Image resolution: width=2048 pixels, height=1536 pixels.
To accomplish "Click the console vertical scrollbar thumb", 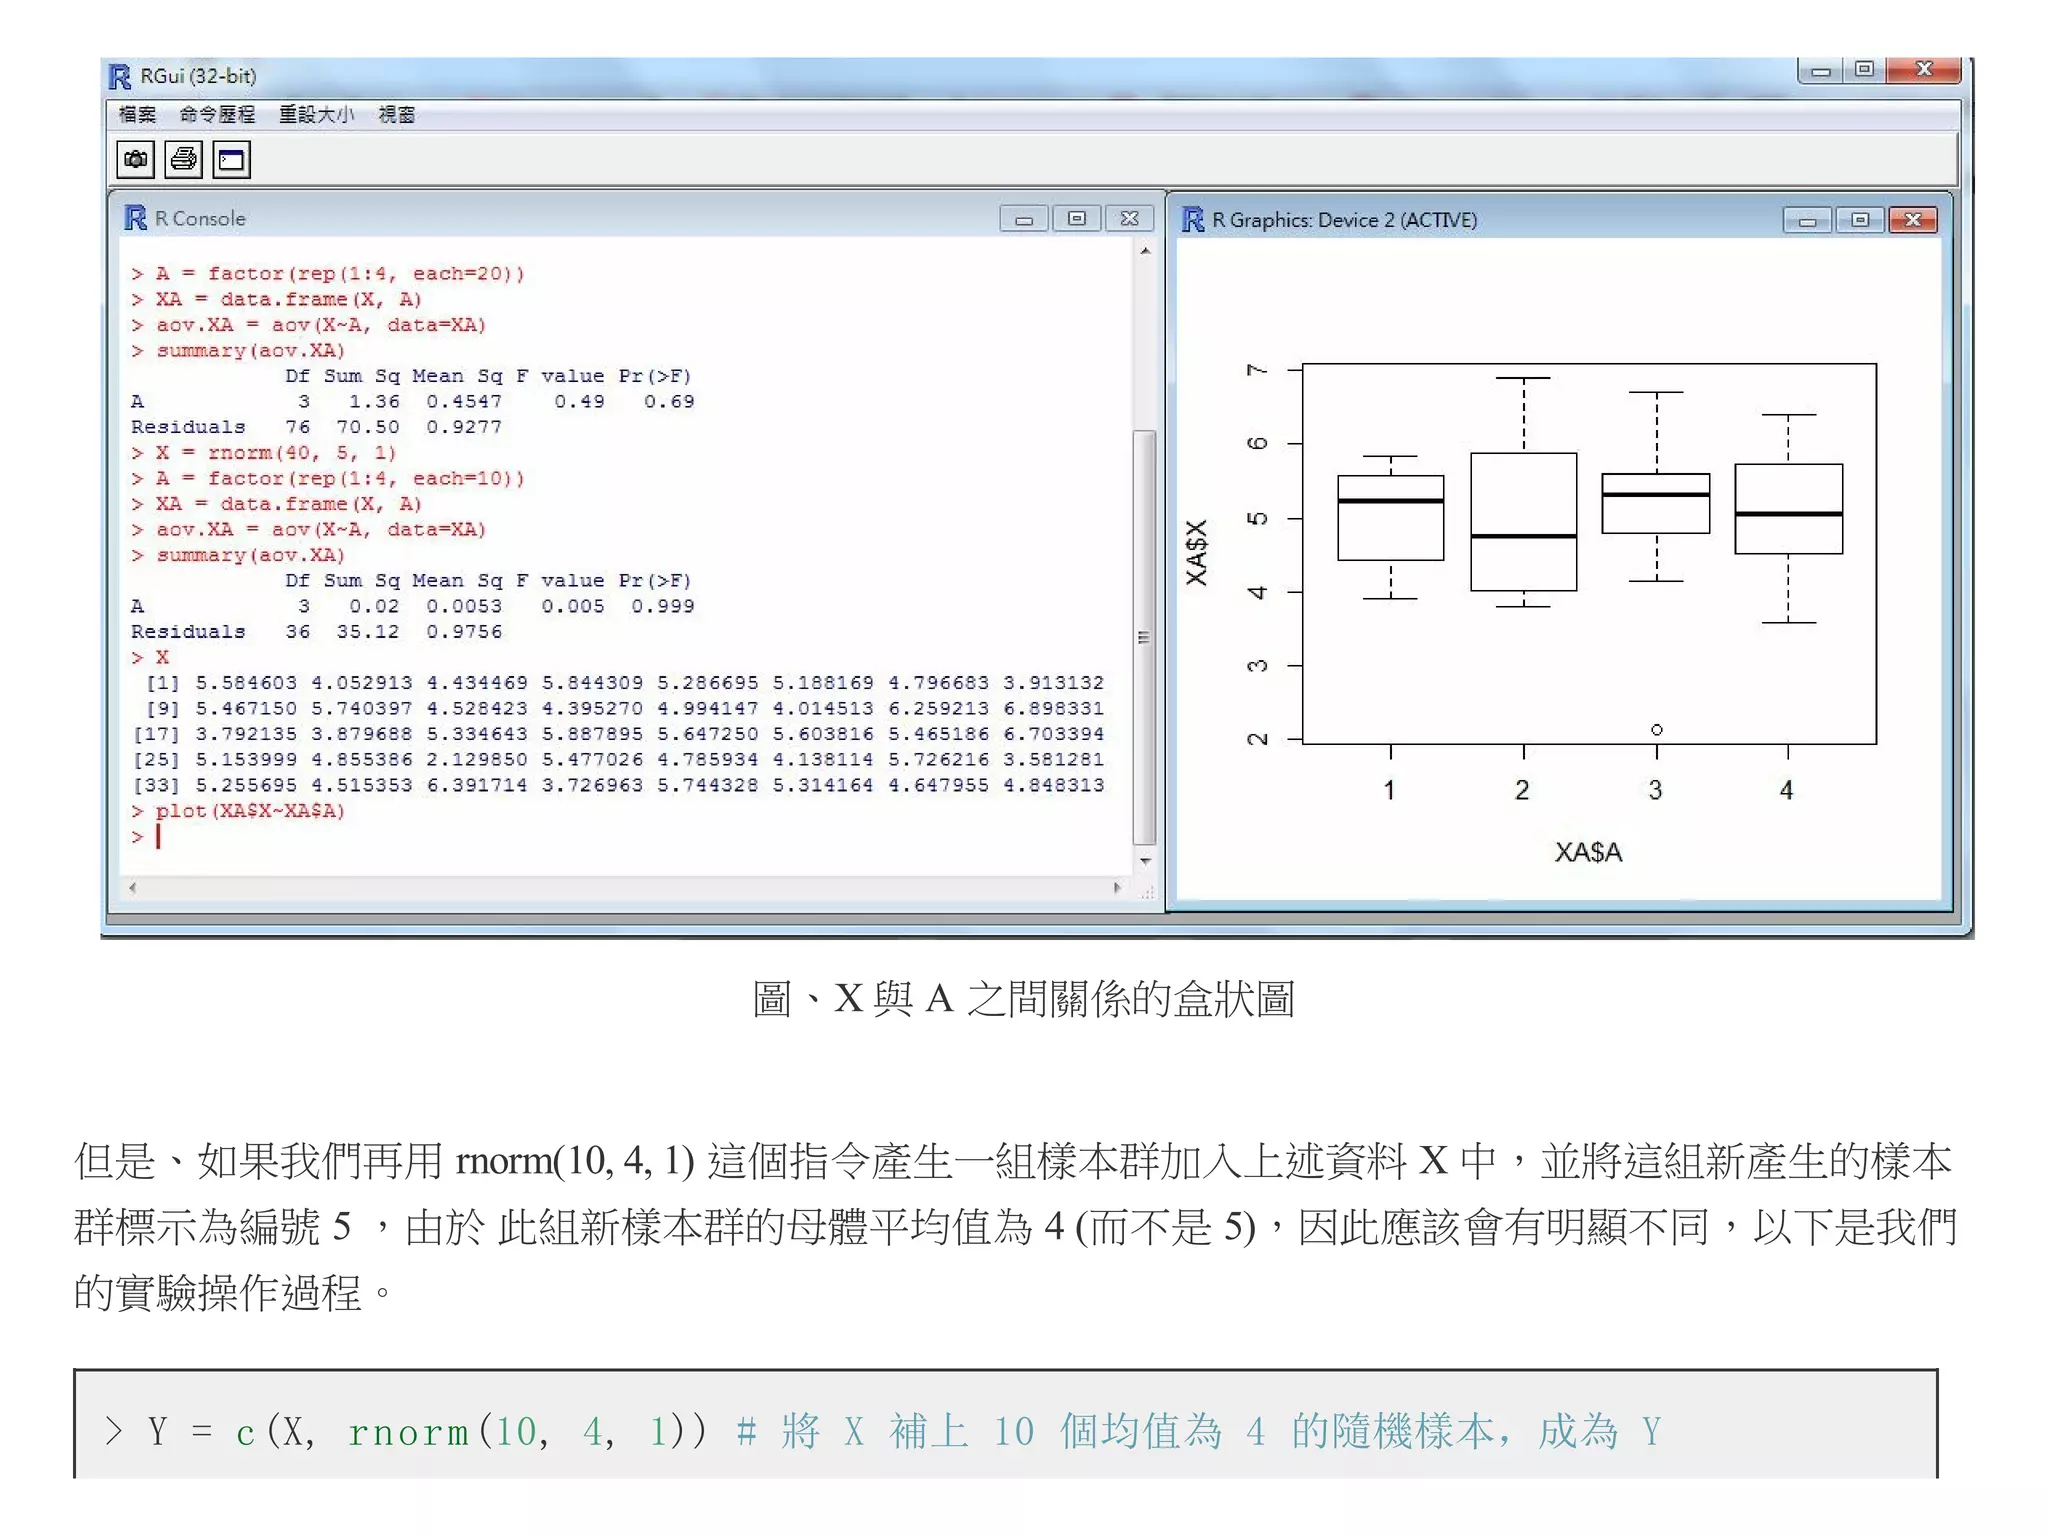I will point(1145,637).
